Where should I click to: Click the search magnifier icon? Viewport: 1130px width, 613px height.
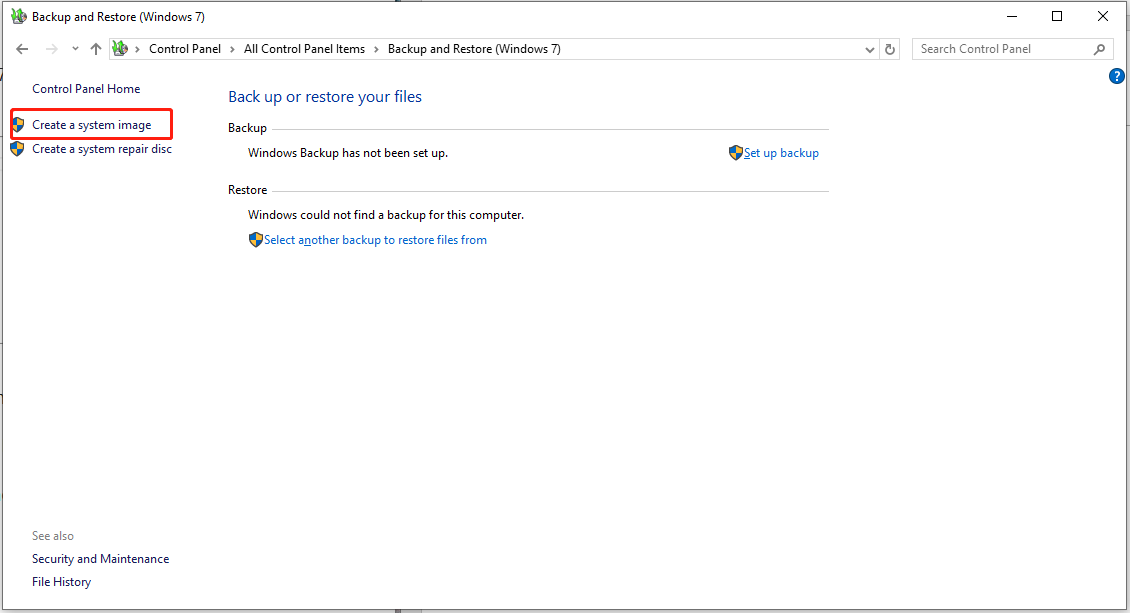(x=1098, y=48)
